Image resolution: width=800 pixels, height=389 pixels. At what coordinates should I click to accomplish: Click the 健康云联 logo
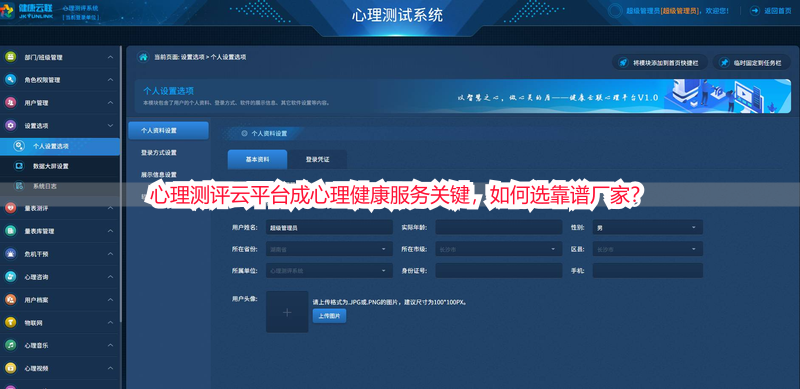click(x=26, y=11)
